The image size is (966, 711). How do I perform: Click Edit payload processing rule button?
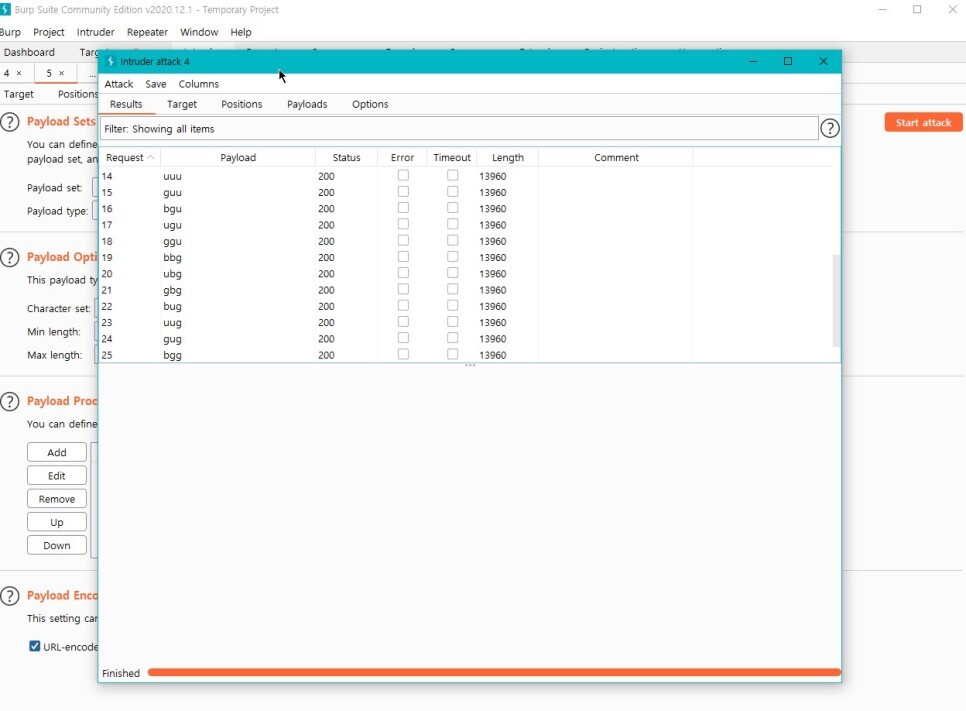tap(57, 476)
